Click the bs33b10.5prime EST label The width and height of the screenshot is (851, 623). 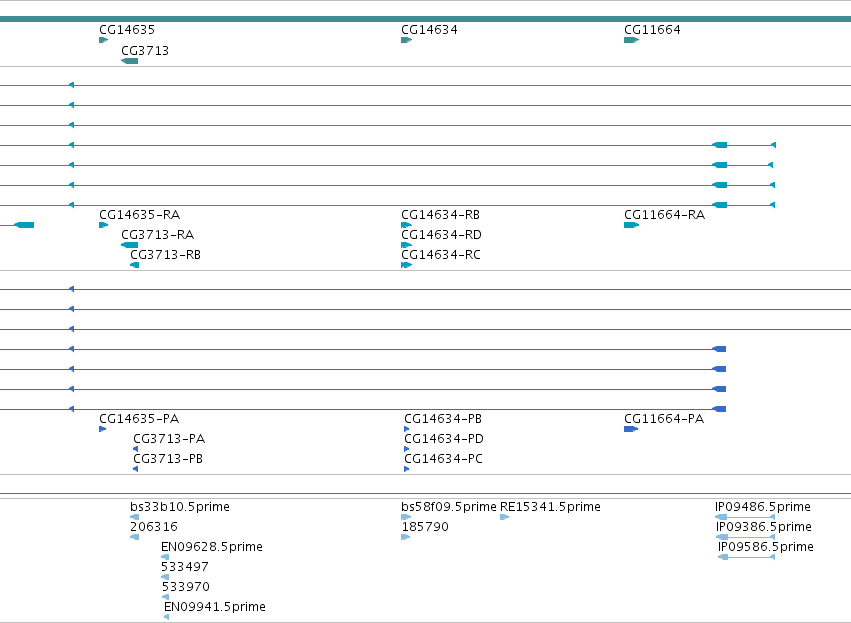(180, 507)
